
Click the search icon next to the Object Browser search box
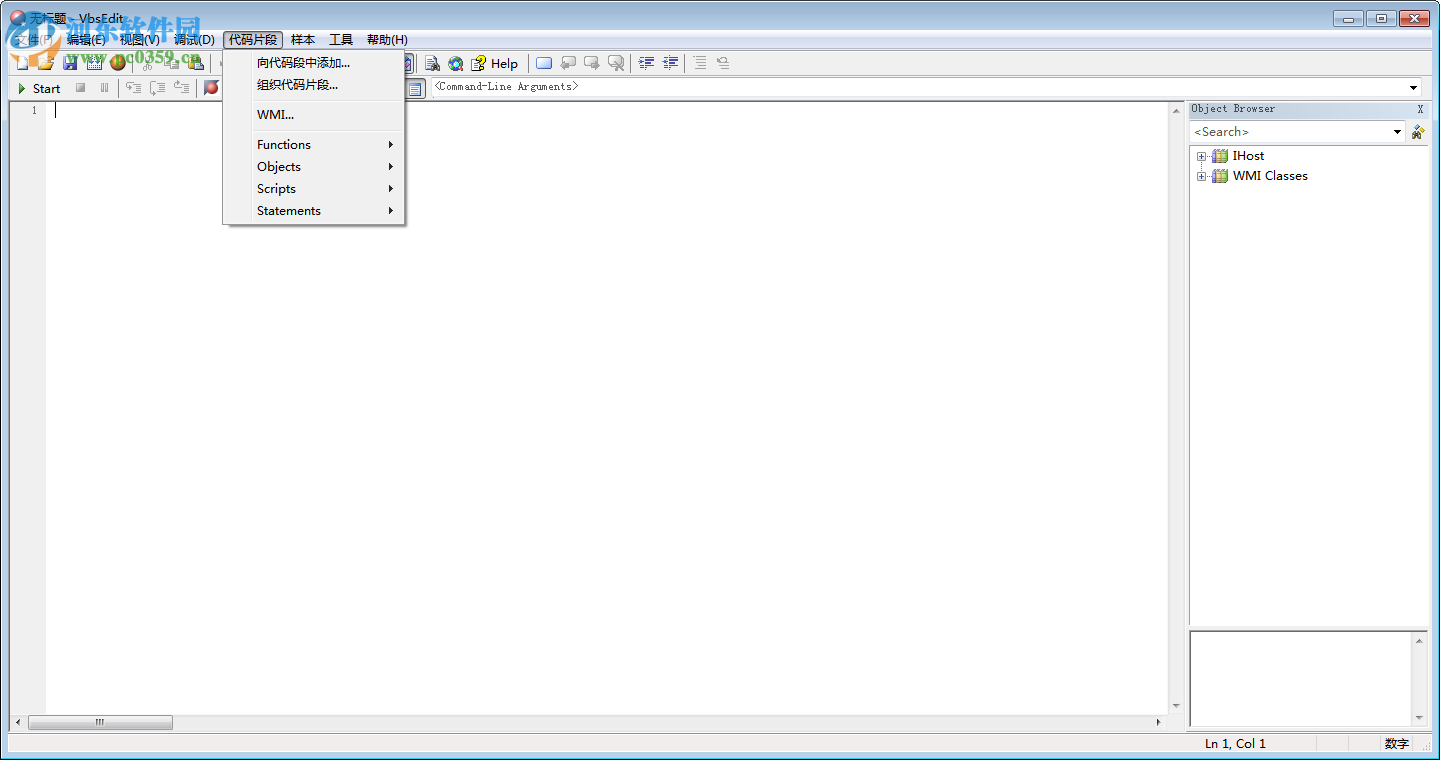pyautogui.click(x=1418, y=132)
